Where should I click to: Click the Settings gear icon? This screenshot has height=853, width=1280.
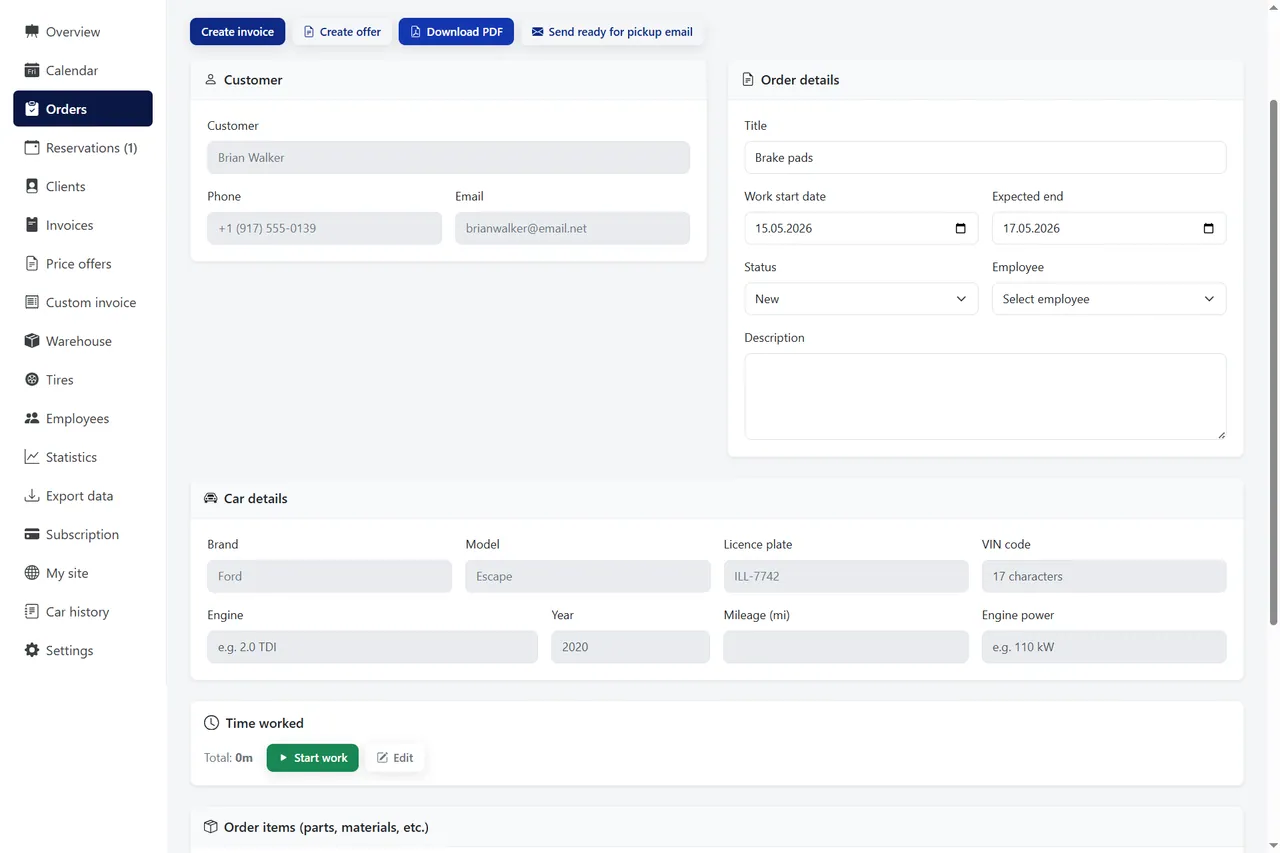[32, 650]
